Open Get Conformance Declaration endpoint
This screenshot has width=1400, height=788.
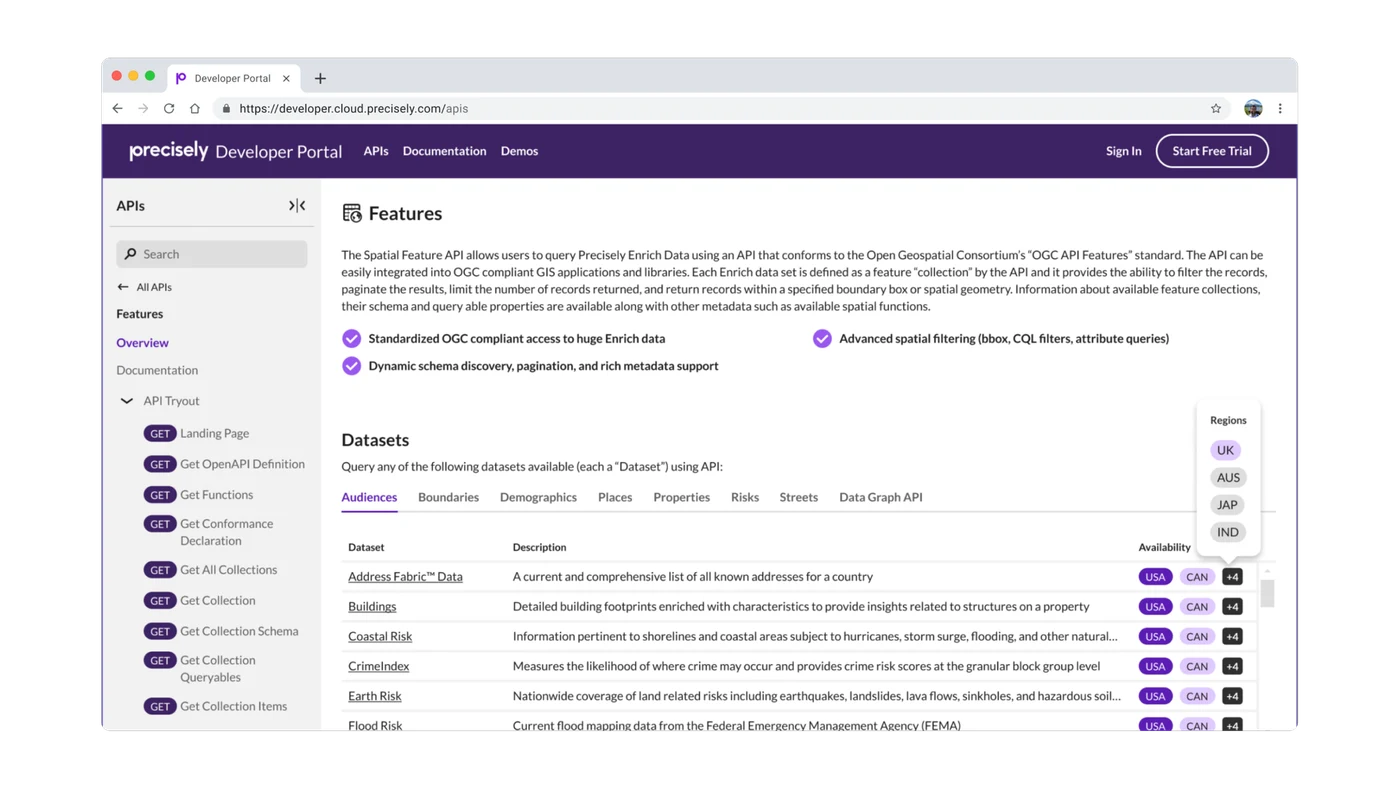point(227,532)
